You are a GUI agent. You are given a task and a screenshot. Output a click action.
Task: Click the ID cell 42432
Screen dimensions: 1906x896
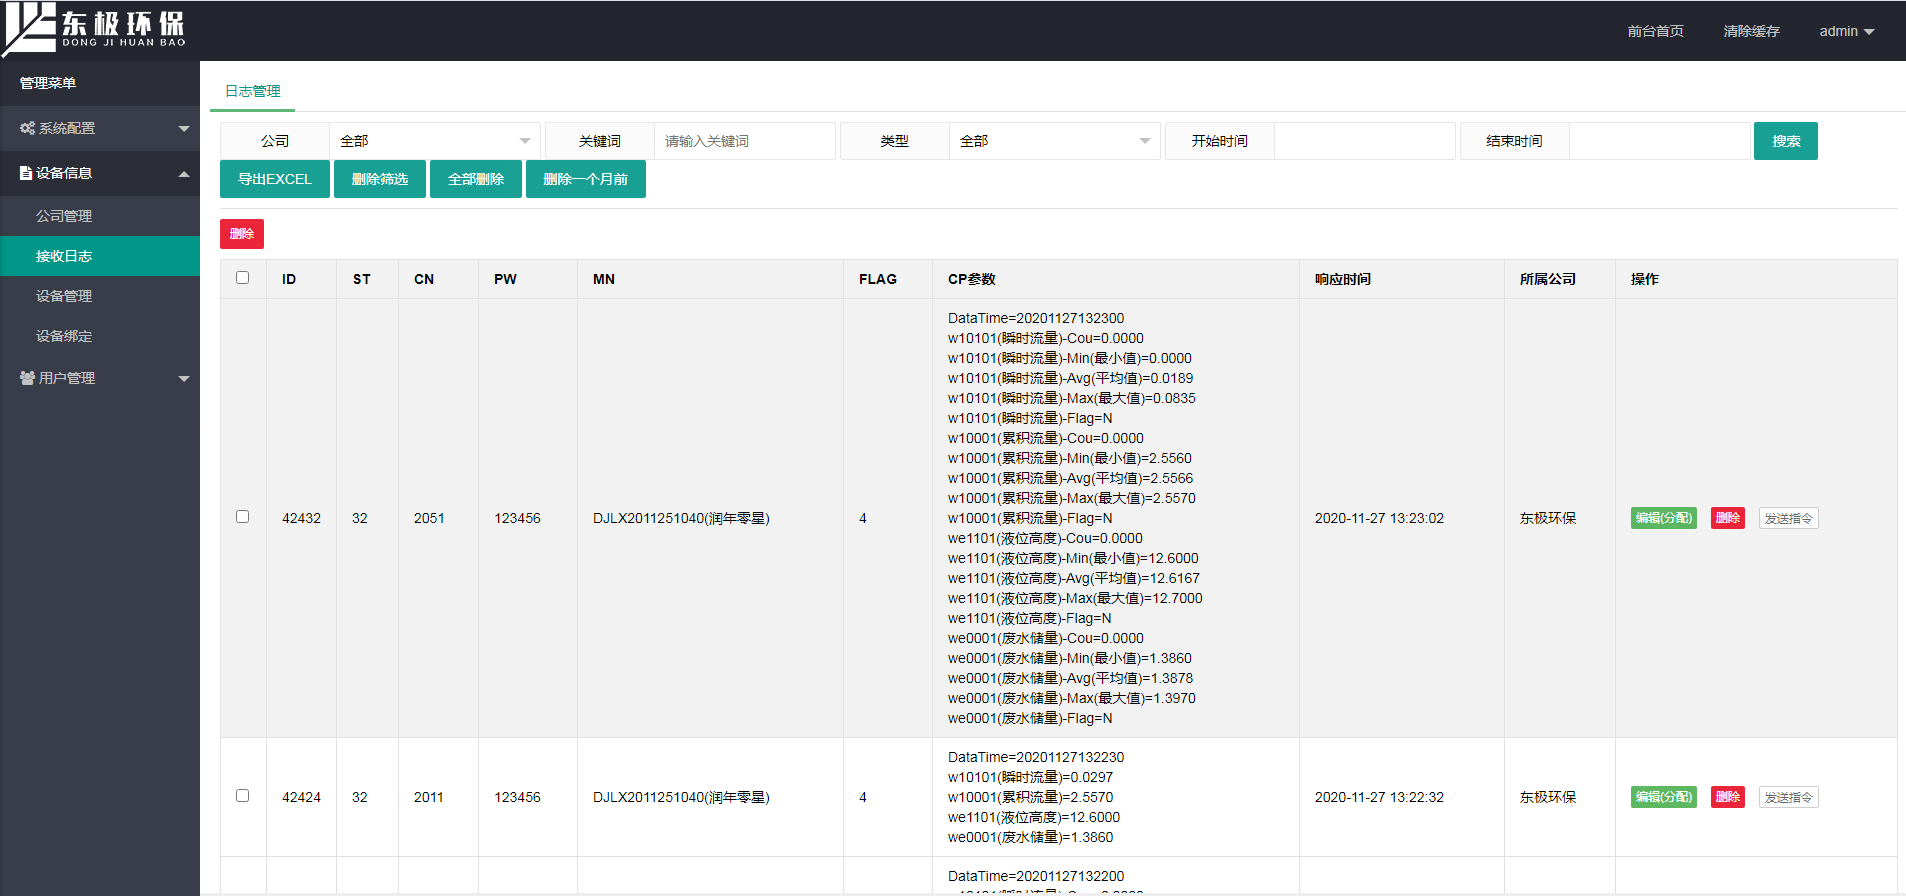[301, 518]
